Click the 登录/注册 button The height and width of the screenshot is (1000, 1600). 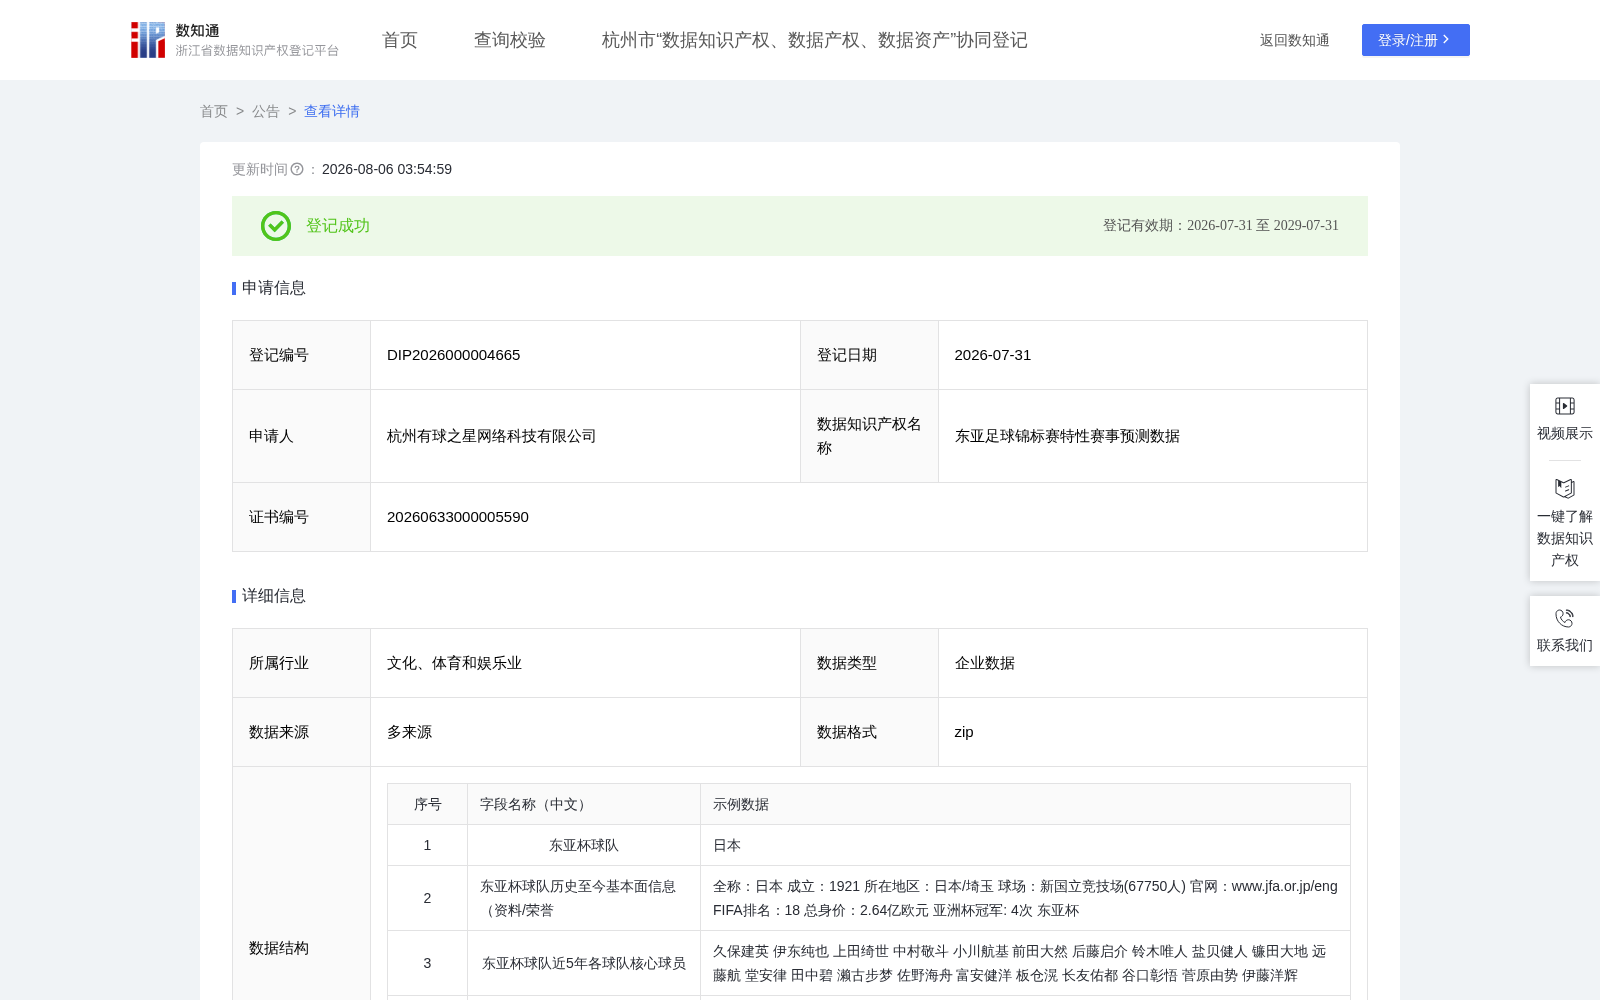[x=1416, y=40]
